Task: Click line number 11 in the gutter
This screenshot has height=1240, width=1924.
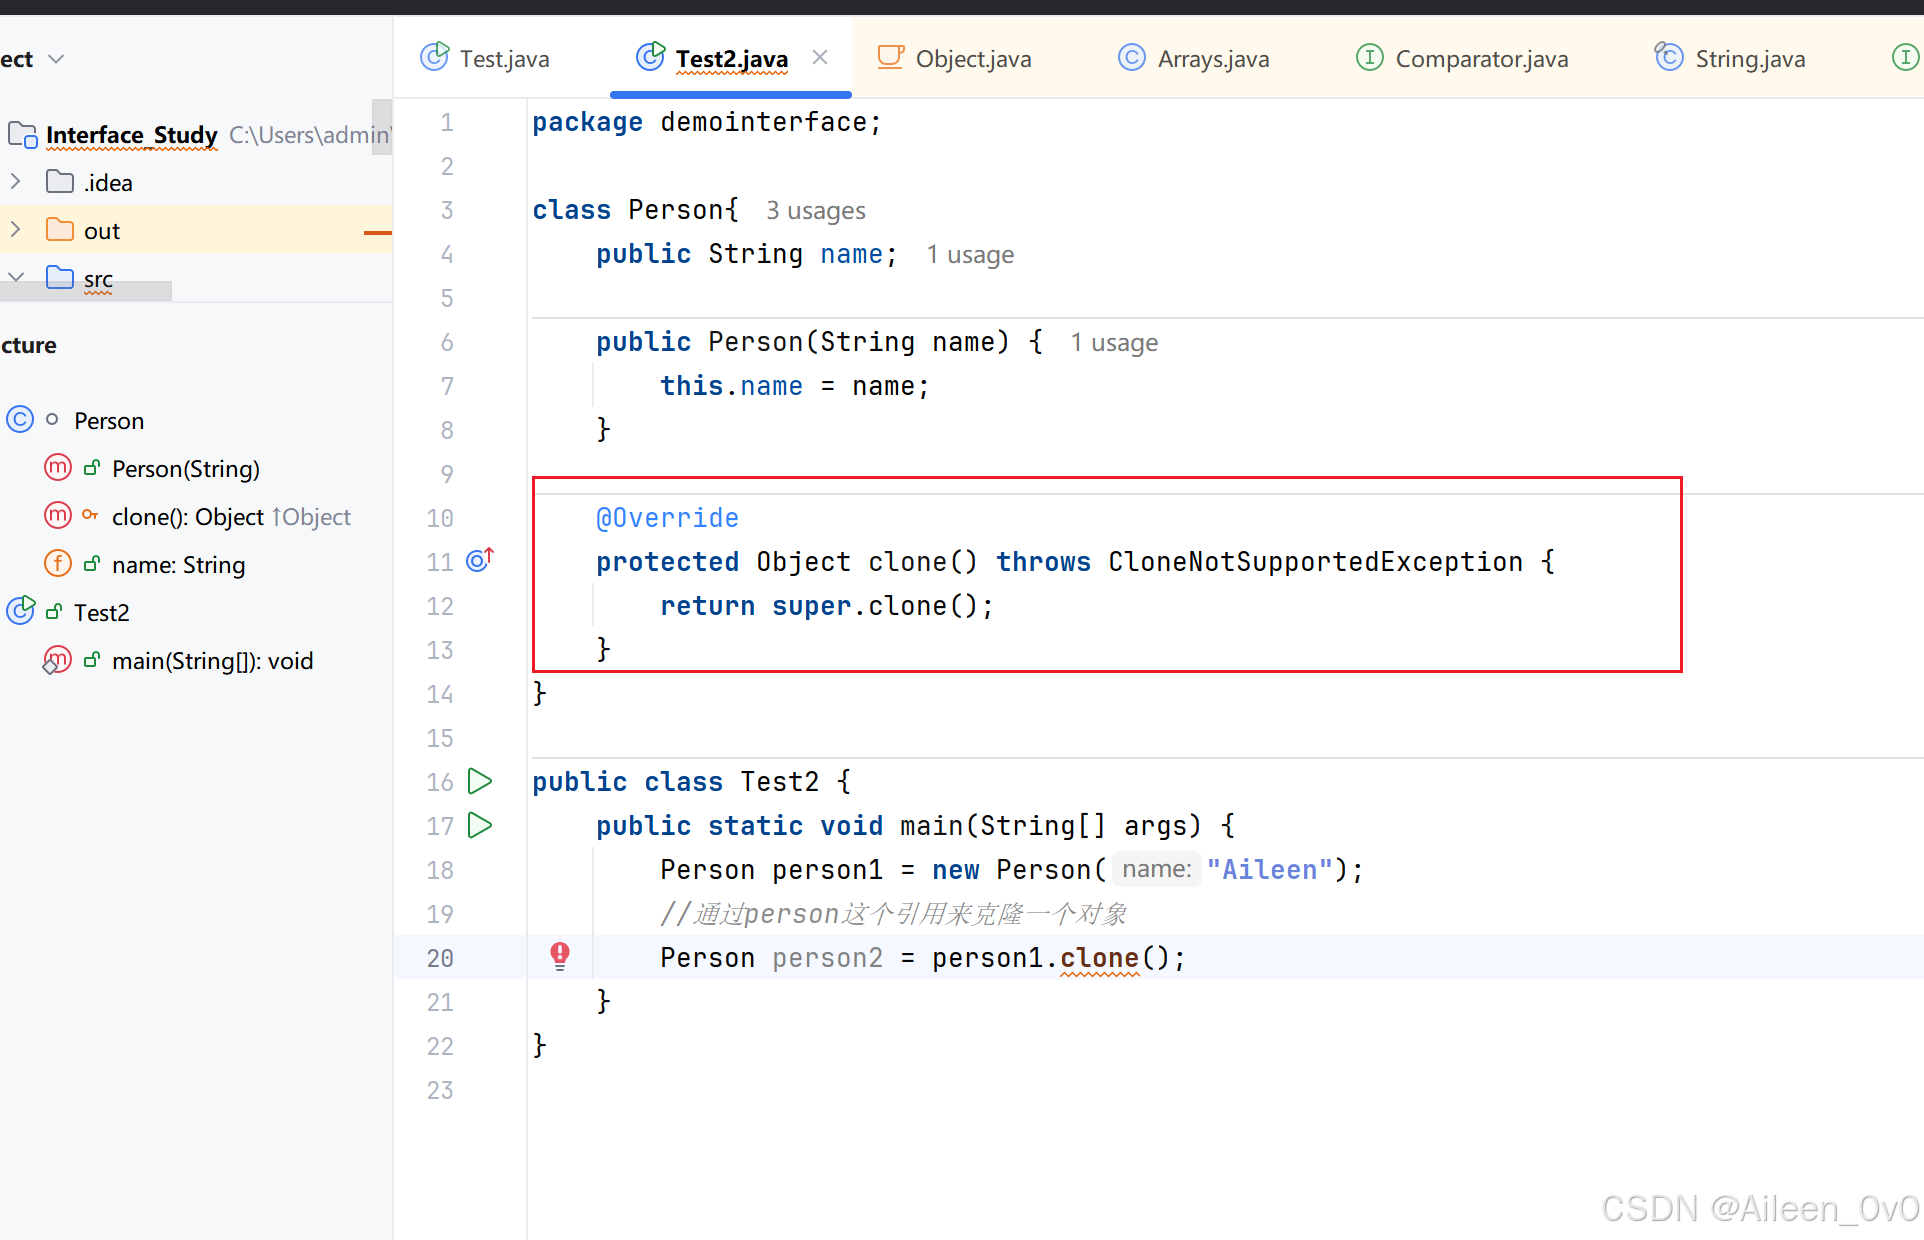Action: tap(440, 562)
